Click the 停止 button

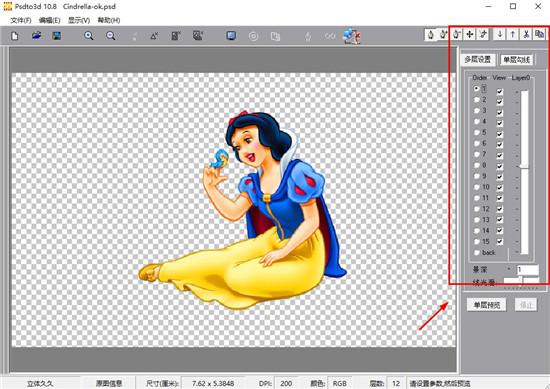tap(526, 304)
